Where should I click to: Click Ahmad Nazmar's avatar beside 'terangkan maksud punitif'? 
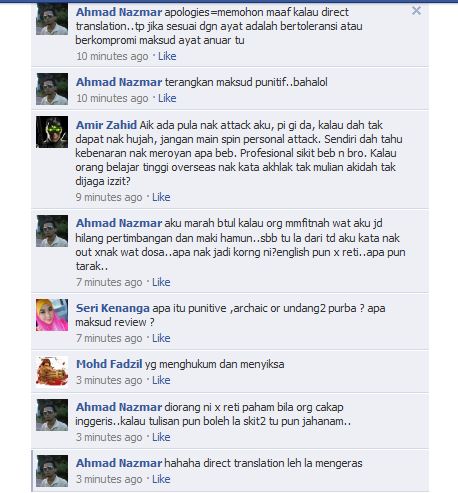click(x=52, y=89)
